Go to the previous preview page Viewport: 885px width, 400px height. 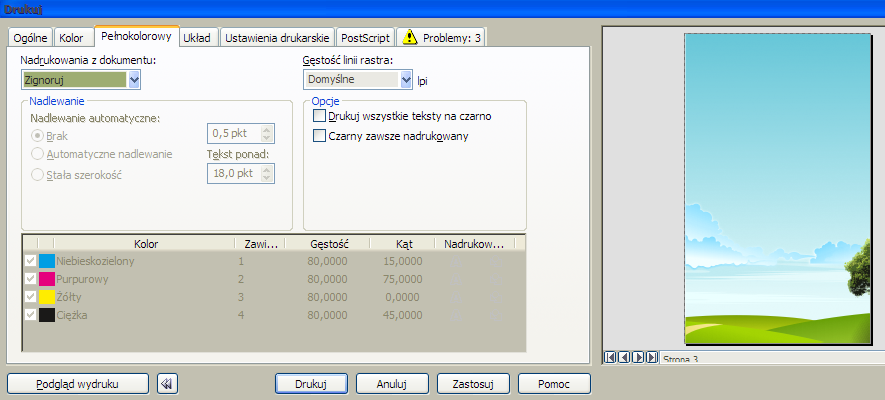click(623, 357)
